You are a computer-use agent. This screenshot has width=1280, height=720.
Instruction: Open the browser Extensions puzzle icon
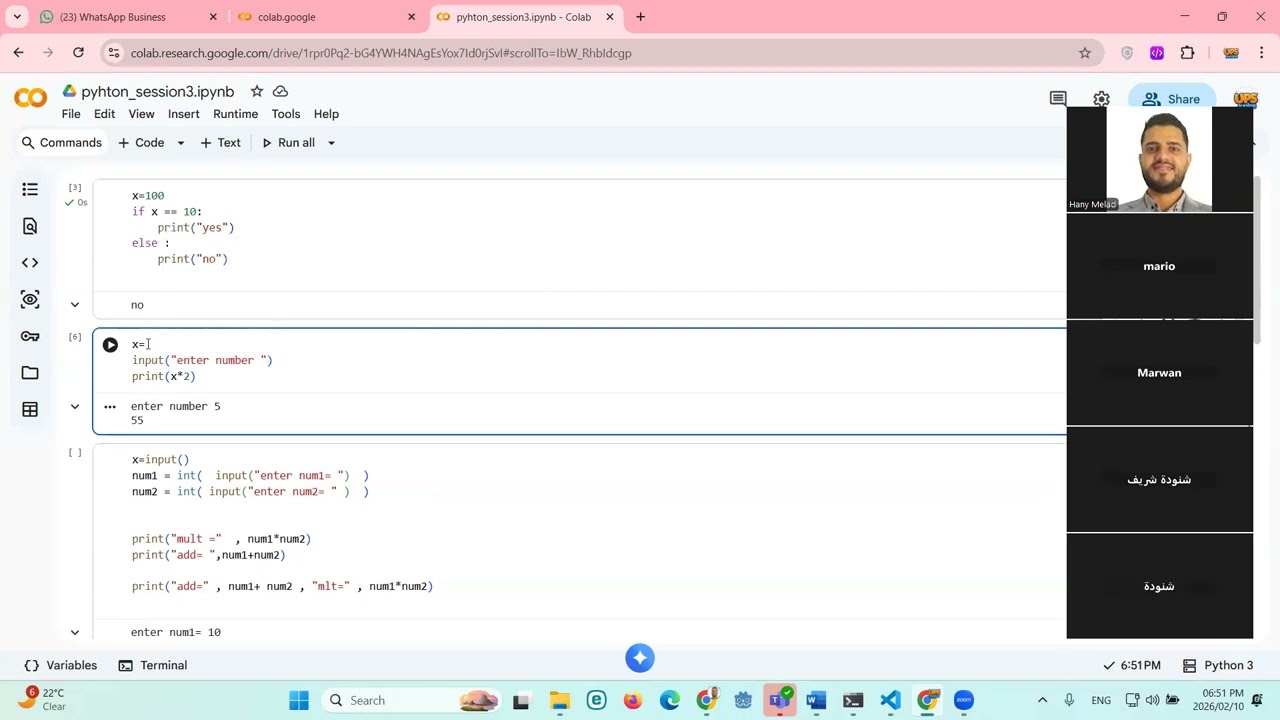point(1188,53)
